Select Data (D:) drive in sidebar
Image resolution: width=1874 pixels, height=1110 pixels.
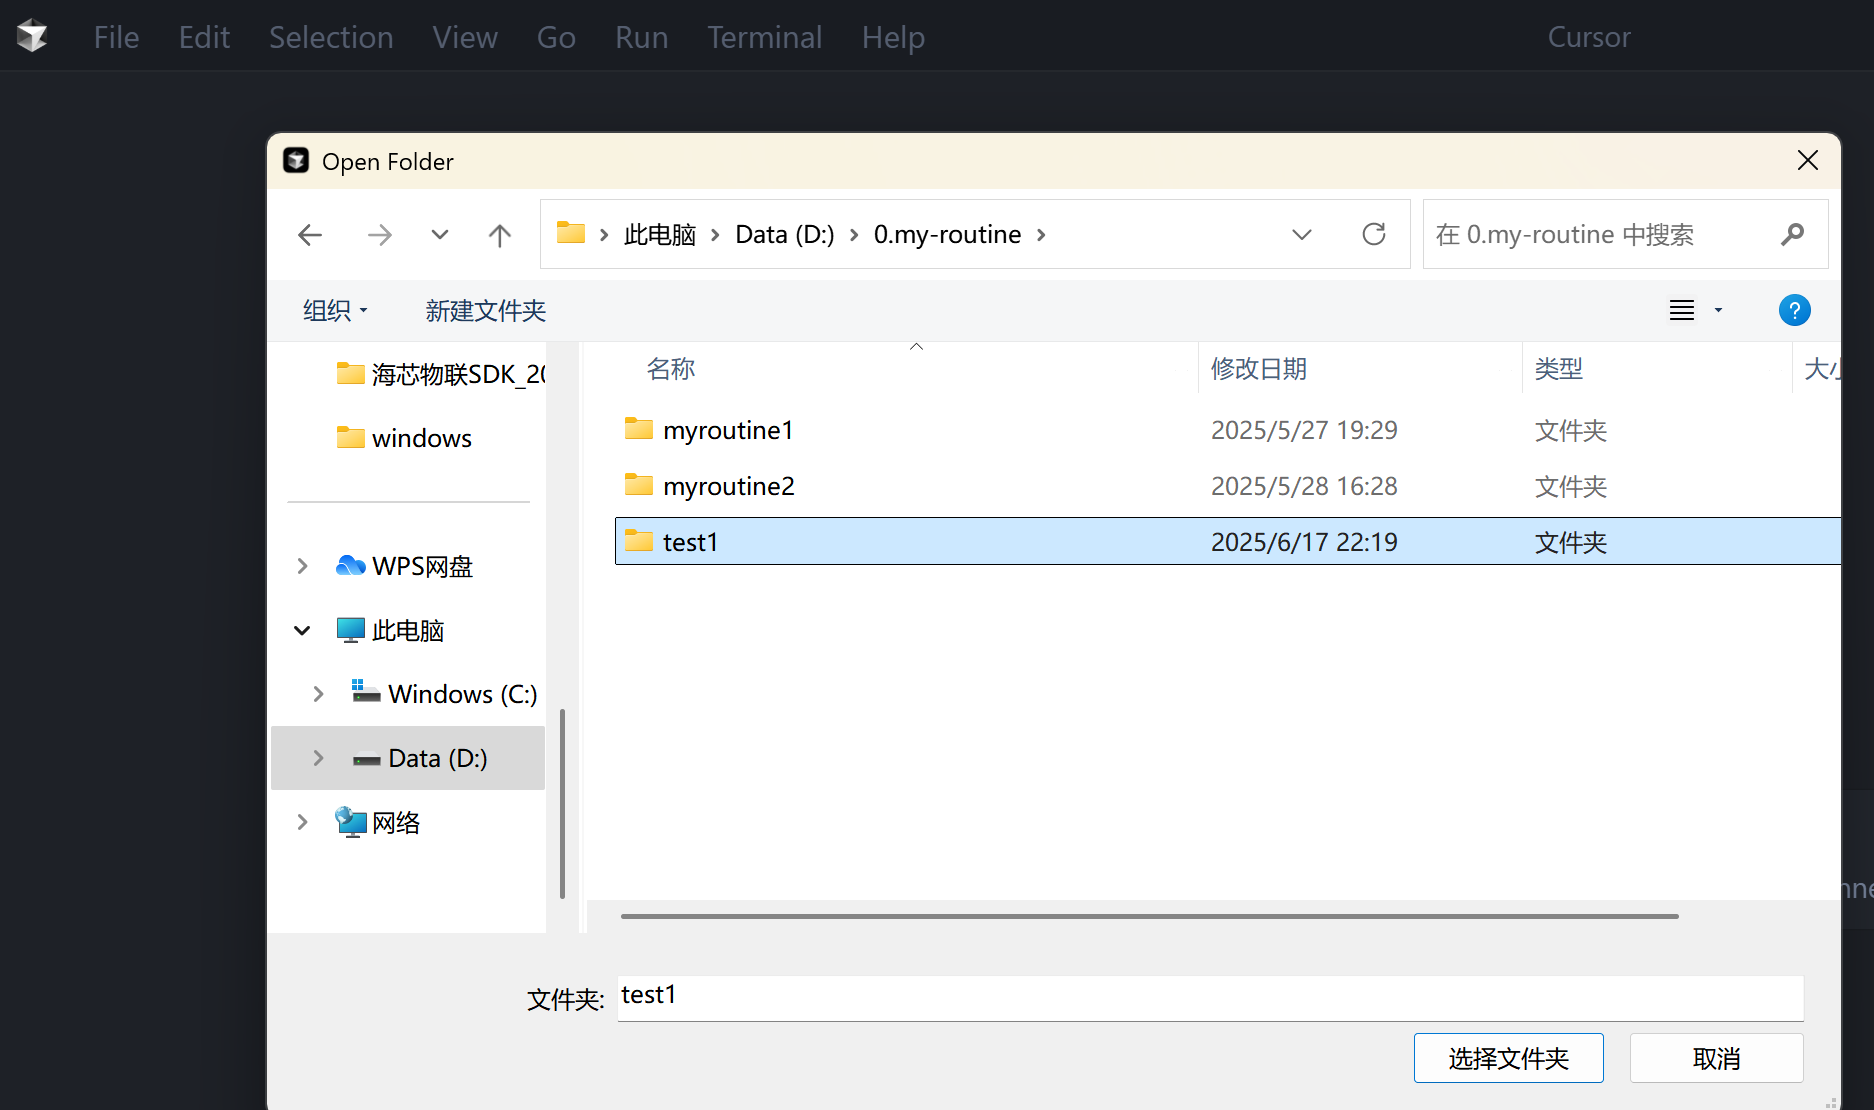(x=420, y=758)
